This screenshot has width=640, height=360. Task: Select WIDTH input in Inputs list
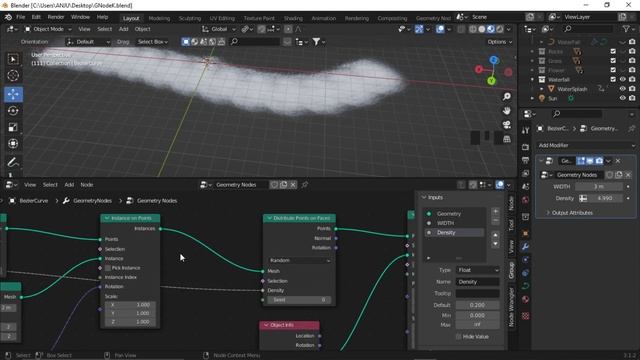[x=454, y=223]
